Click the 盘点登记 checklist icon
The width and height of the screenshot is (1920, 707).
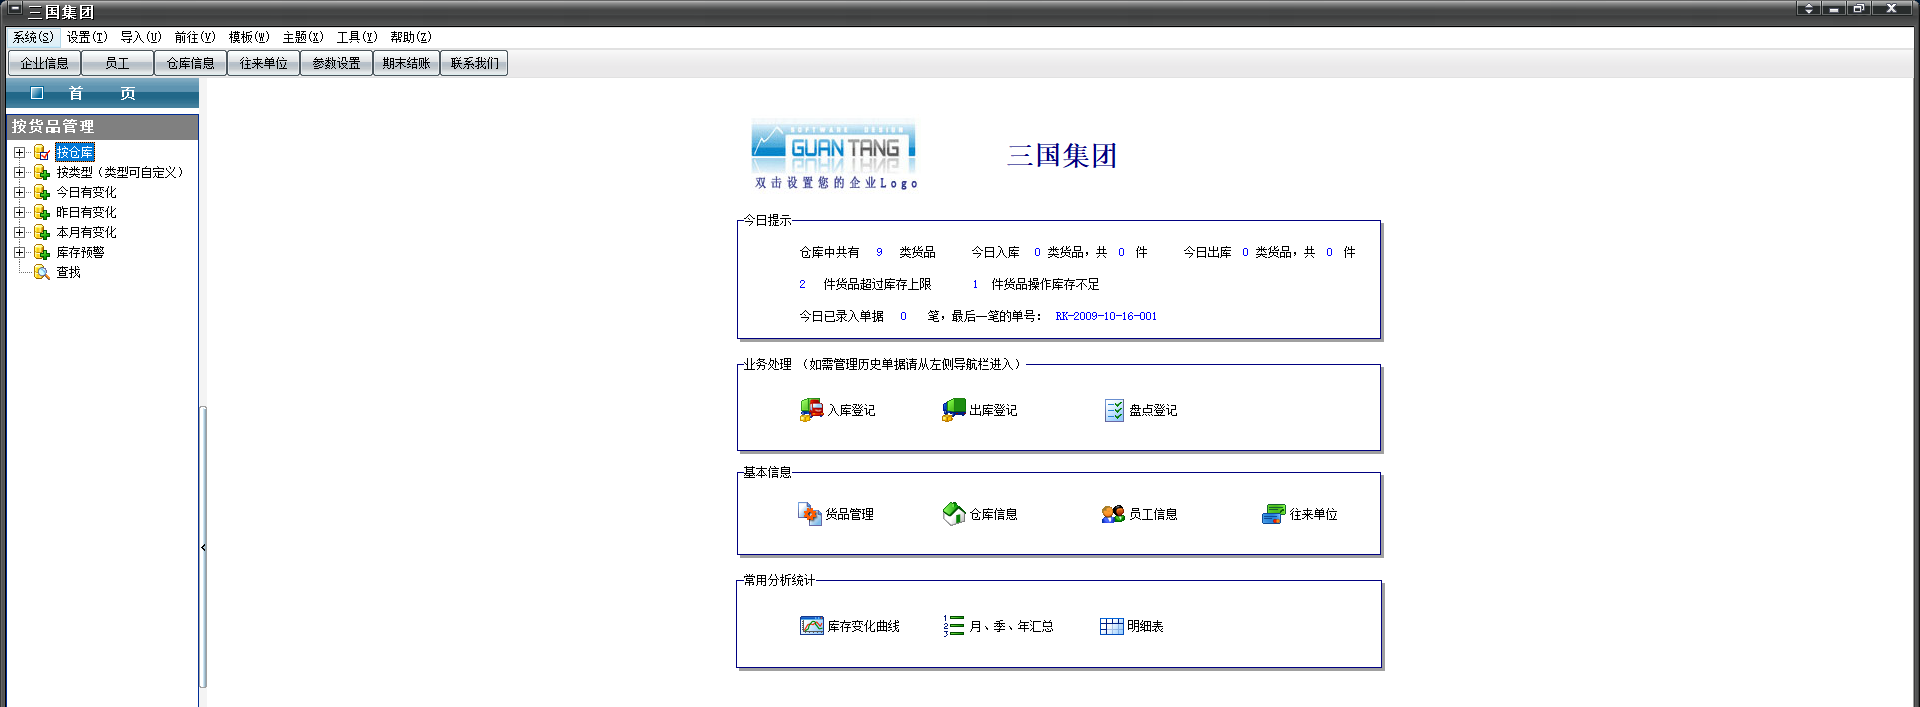(1114, 410)
